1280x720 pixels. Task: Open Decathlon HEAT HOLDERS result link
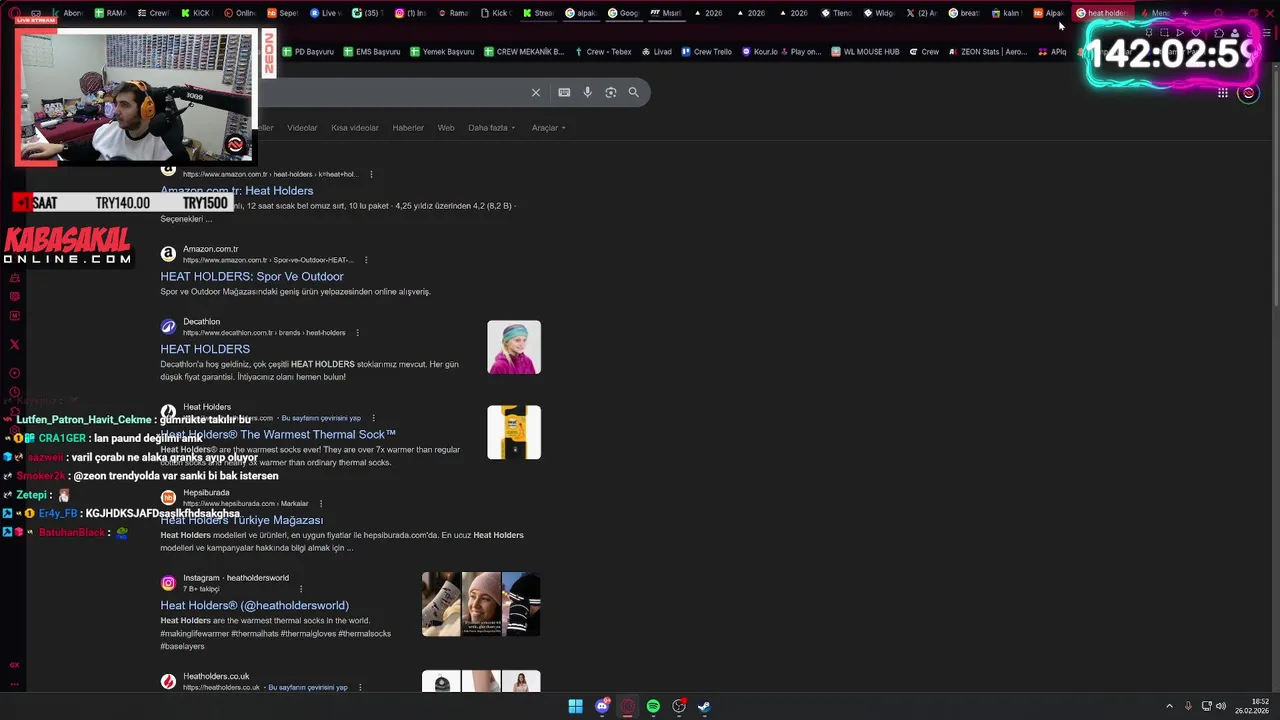point(205,349)
